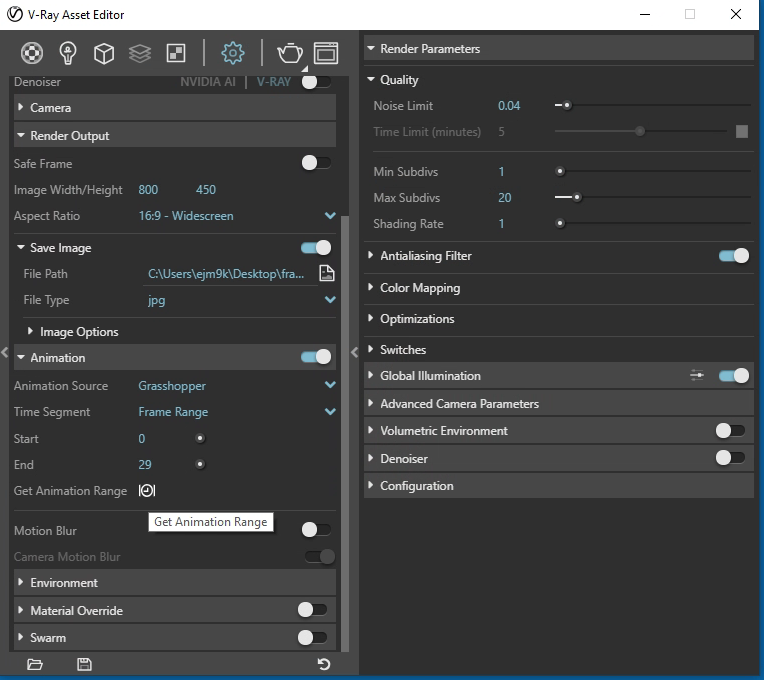Expand the Environment section
Screen dimensions: 764x680
point(175,583)
